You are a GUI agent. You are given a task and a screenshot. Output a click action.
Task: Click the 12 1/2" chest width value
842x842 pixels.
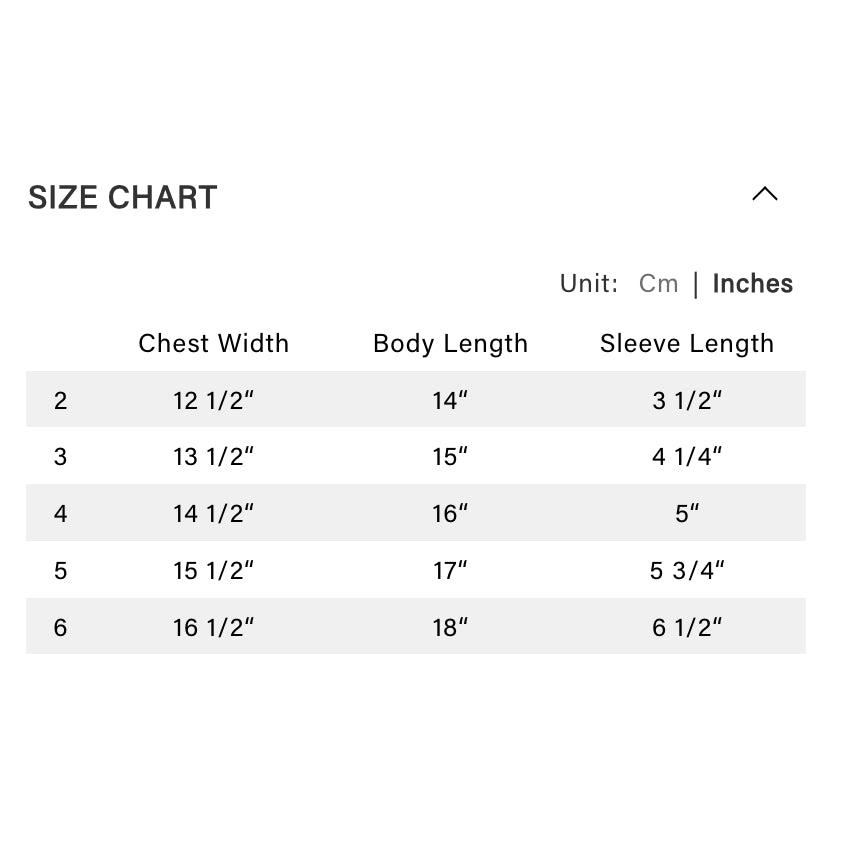point(213,400)
